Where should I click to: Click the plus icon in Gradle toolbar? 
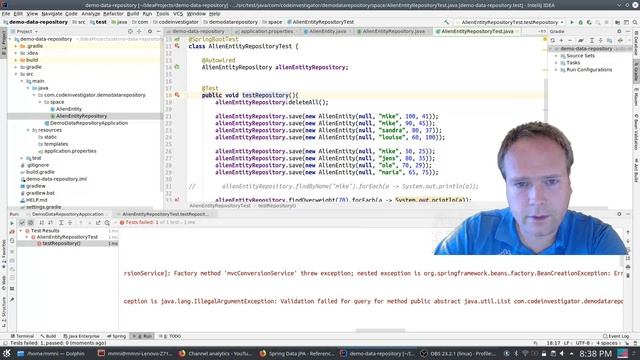click(x=562, y=40)
